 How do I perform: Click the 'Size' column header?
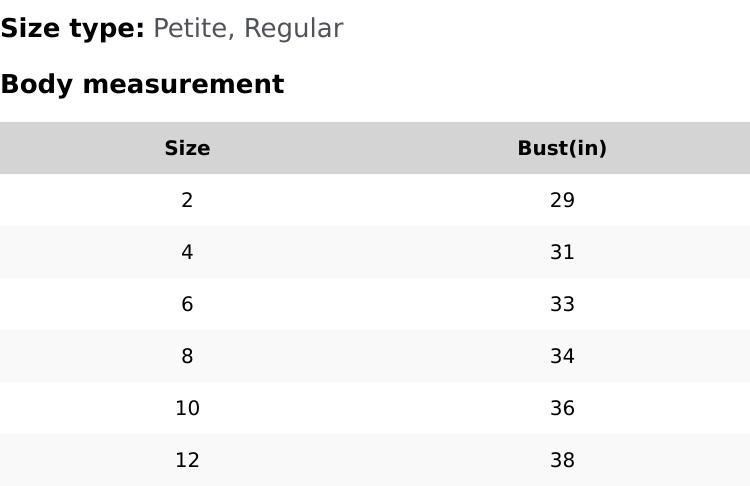point(187,149)
